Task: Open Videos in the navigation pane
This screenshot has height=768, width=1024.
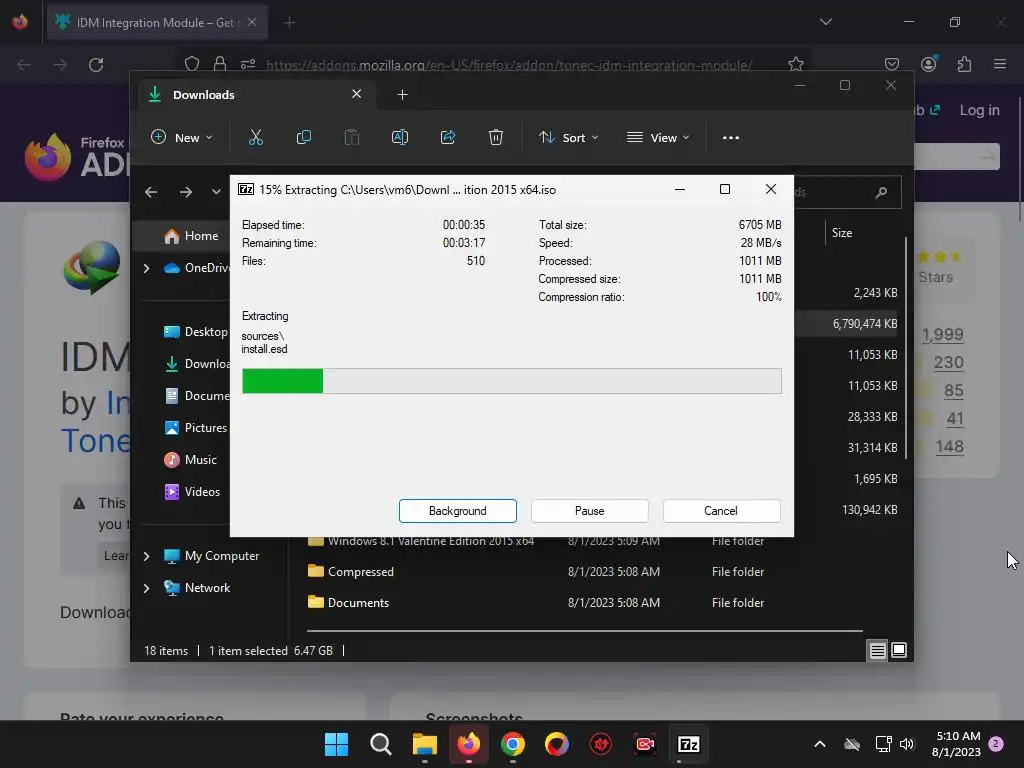Action: [x=192, y=492]
